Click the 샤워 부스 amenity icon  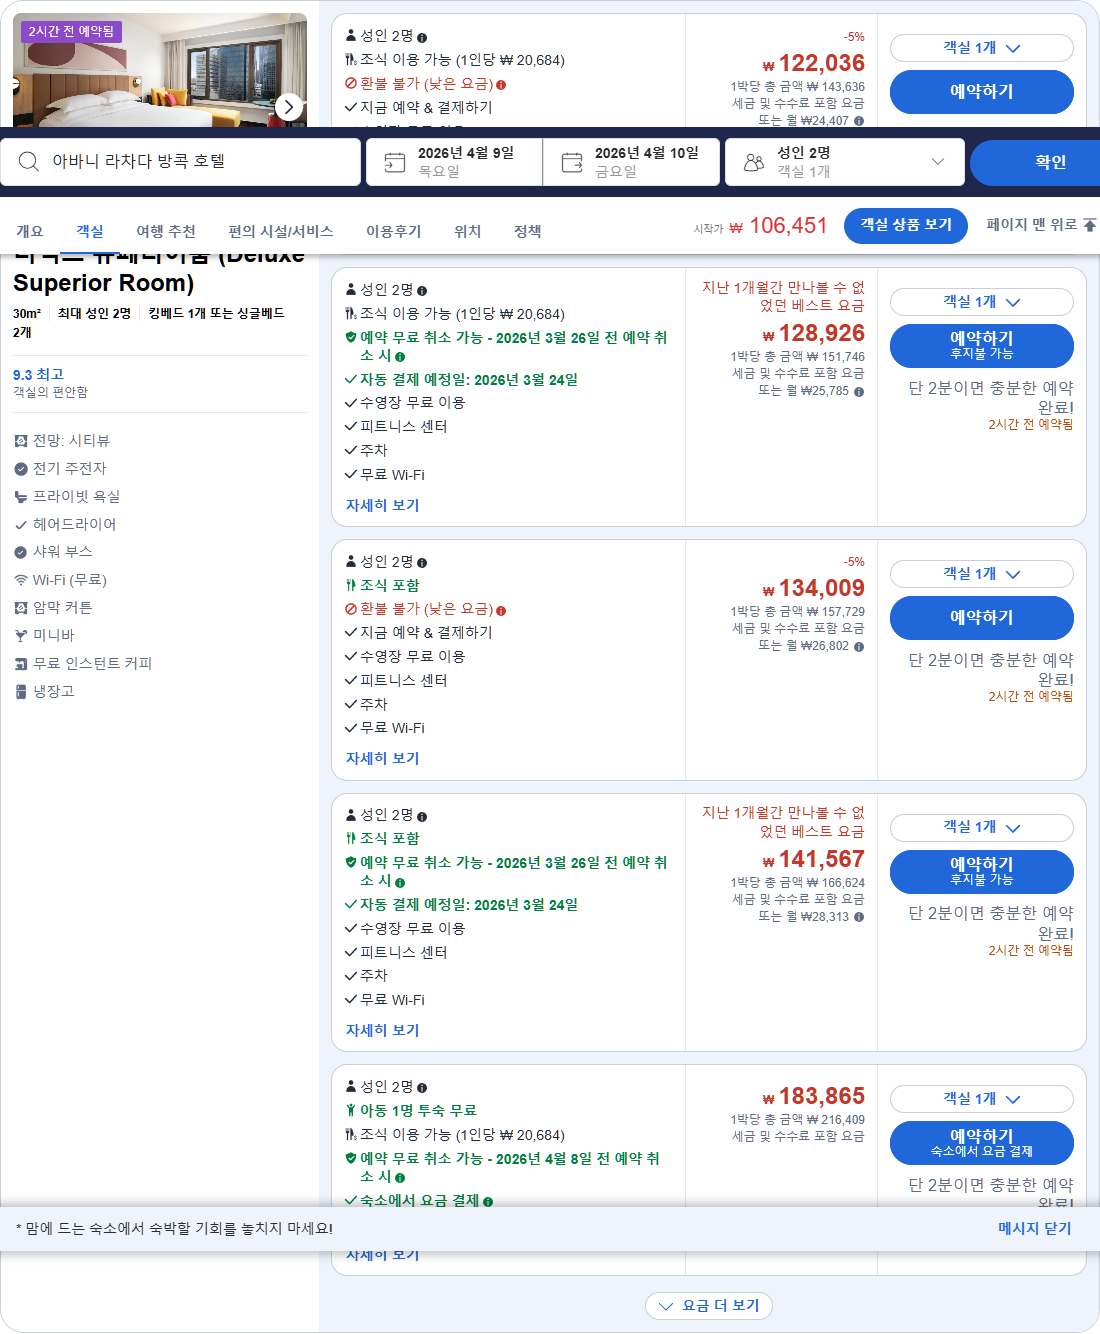click(x=21, y=552)
